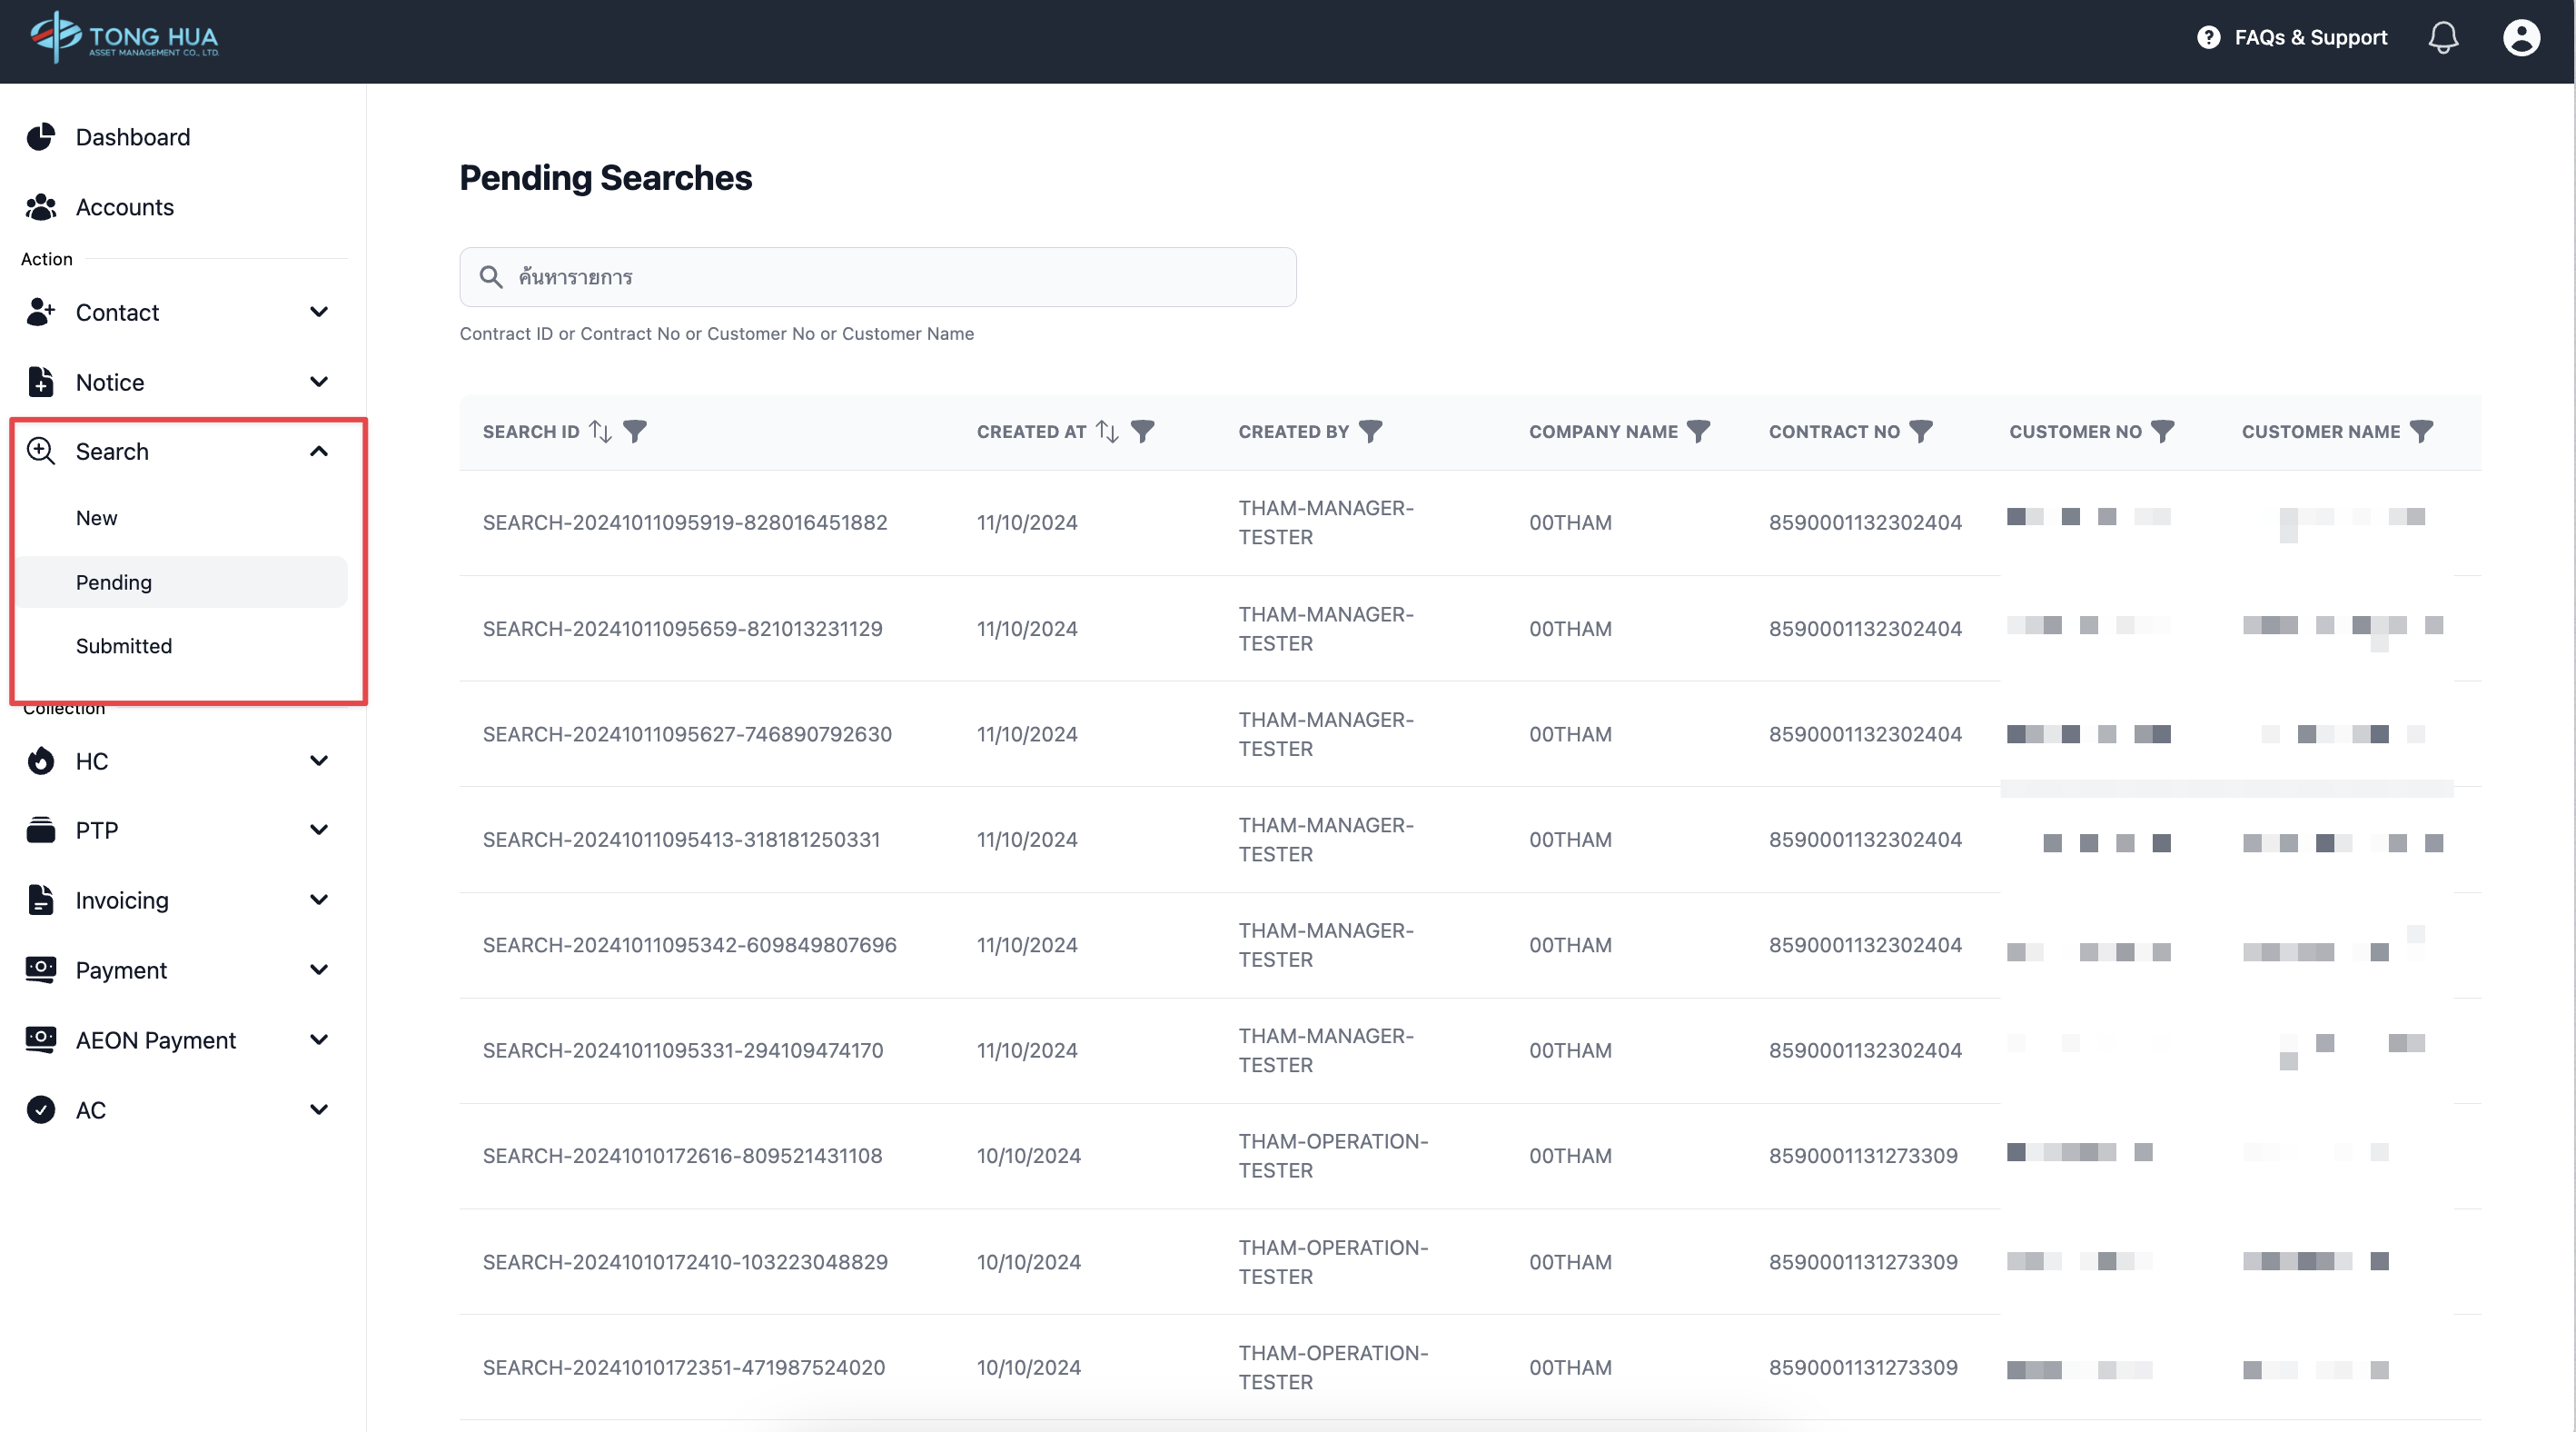The image size is (2576, 1432).
Task: Sort the table by Created At
Action: (1107, 431)
